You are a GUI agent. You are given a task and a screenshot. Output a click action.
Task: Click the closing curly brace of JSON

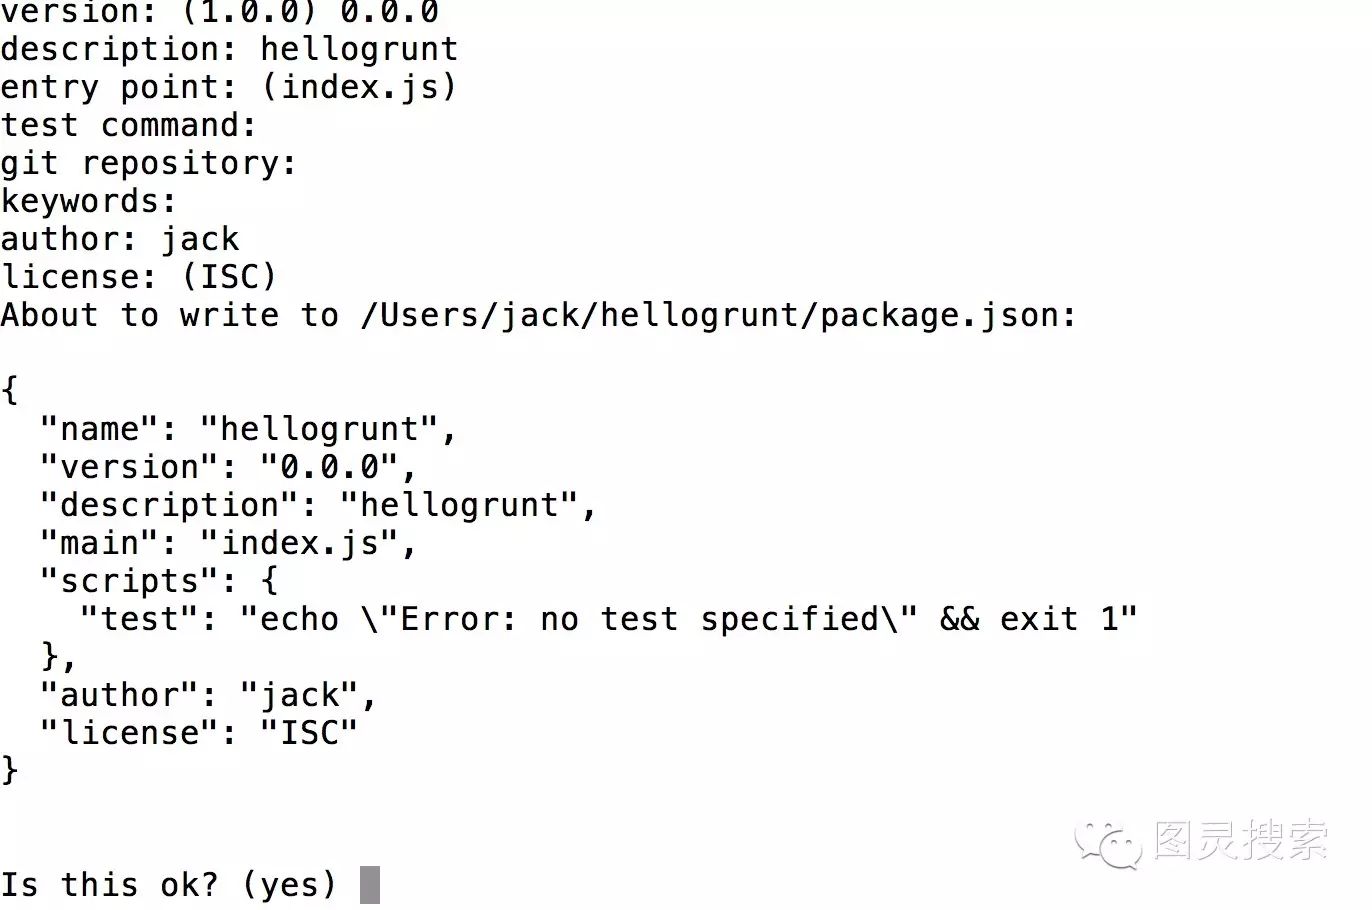coord(10,770)
